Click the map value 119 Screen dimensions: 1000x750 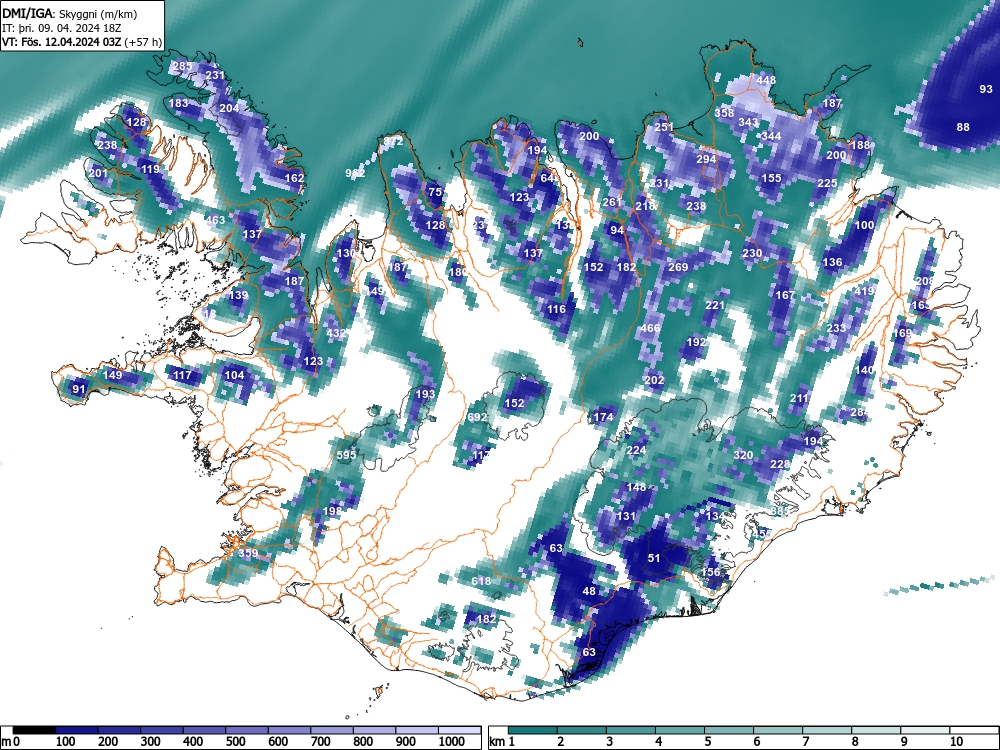pyautogui.click(x=151, y=170)
